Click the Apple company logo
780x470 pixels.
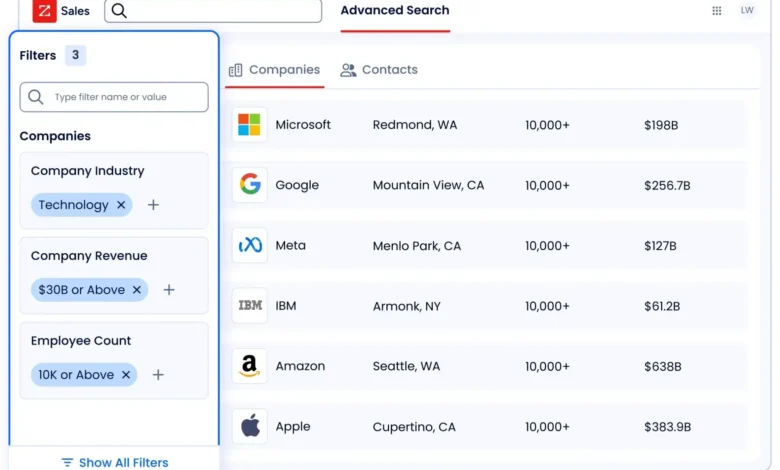pos(249,426)
